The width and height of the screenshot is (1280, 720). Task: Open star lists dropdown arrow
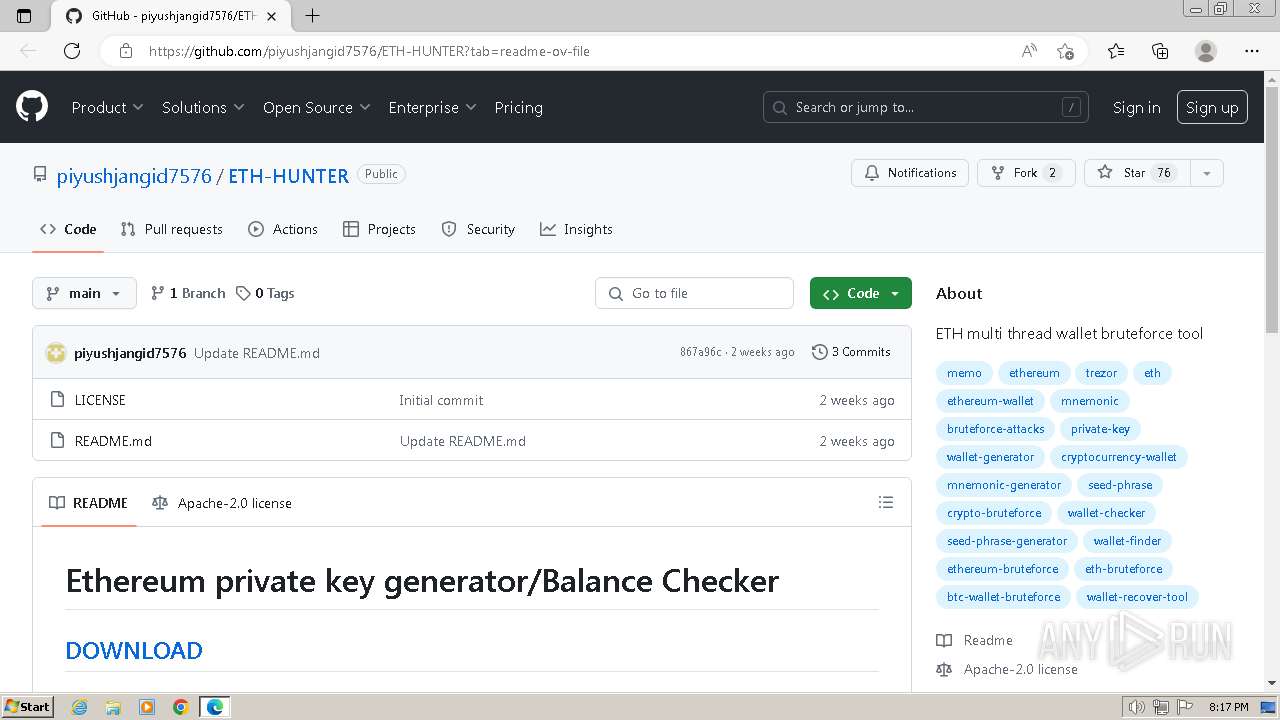1207,173
